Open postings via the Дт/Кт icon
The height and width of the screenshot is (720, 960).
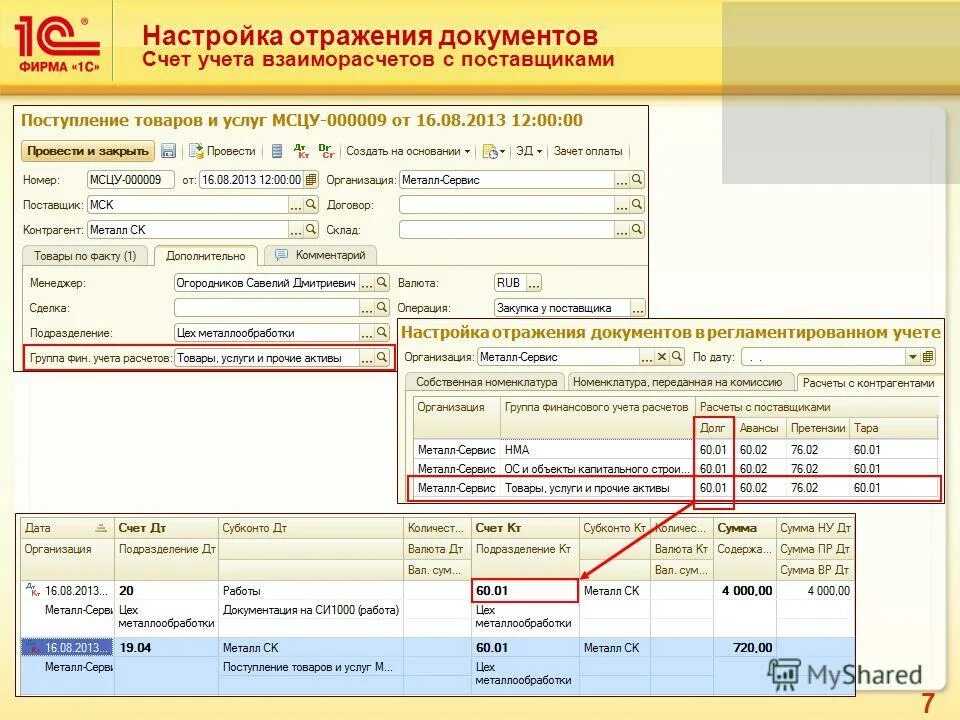coord(300,152)
